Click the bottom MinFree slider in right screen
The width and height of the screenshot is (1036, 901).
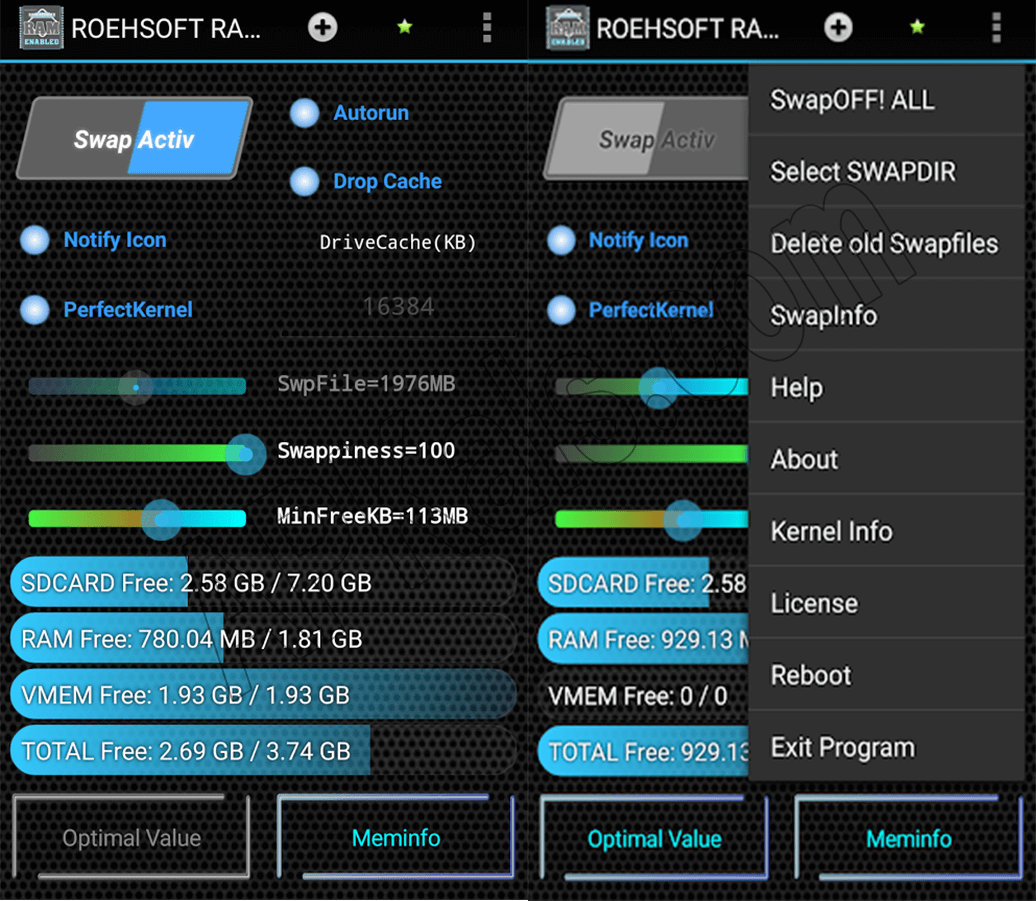652,519
